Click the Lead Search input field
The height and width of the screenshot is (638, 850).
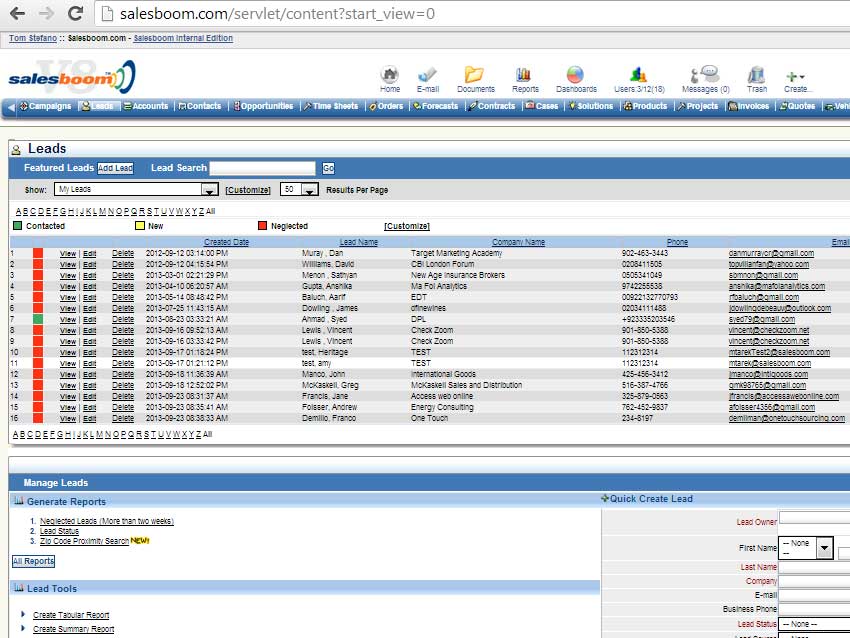tap(263, 168)
